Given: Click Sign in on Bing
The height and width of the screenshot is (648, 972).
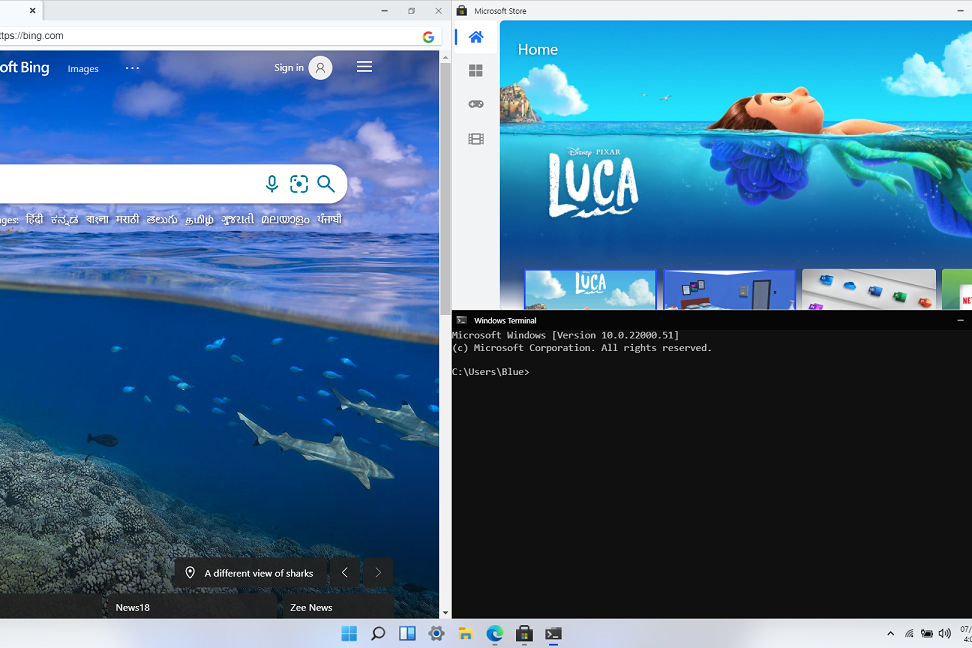Looking at the screenshot, I should pyautogui.click(x=289, y=68).
